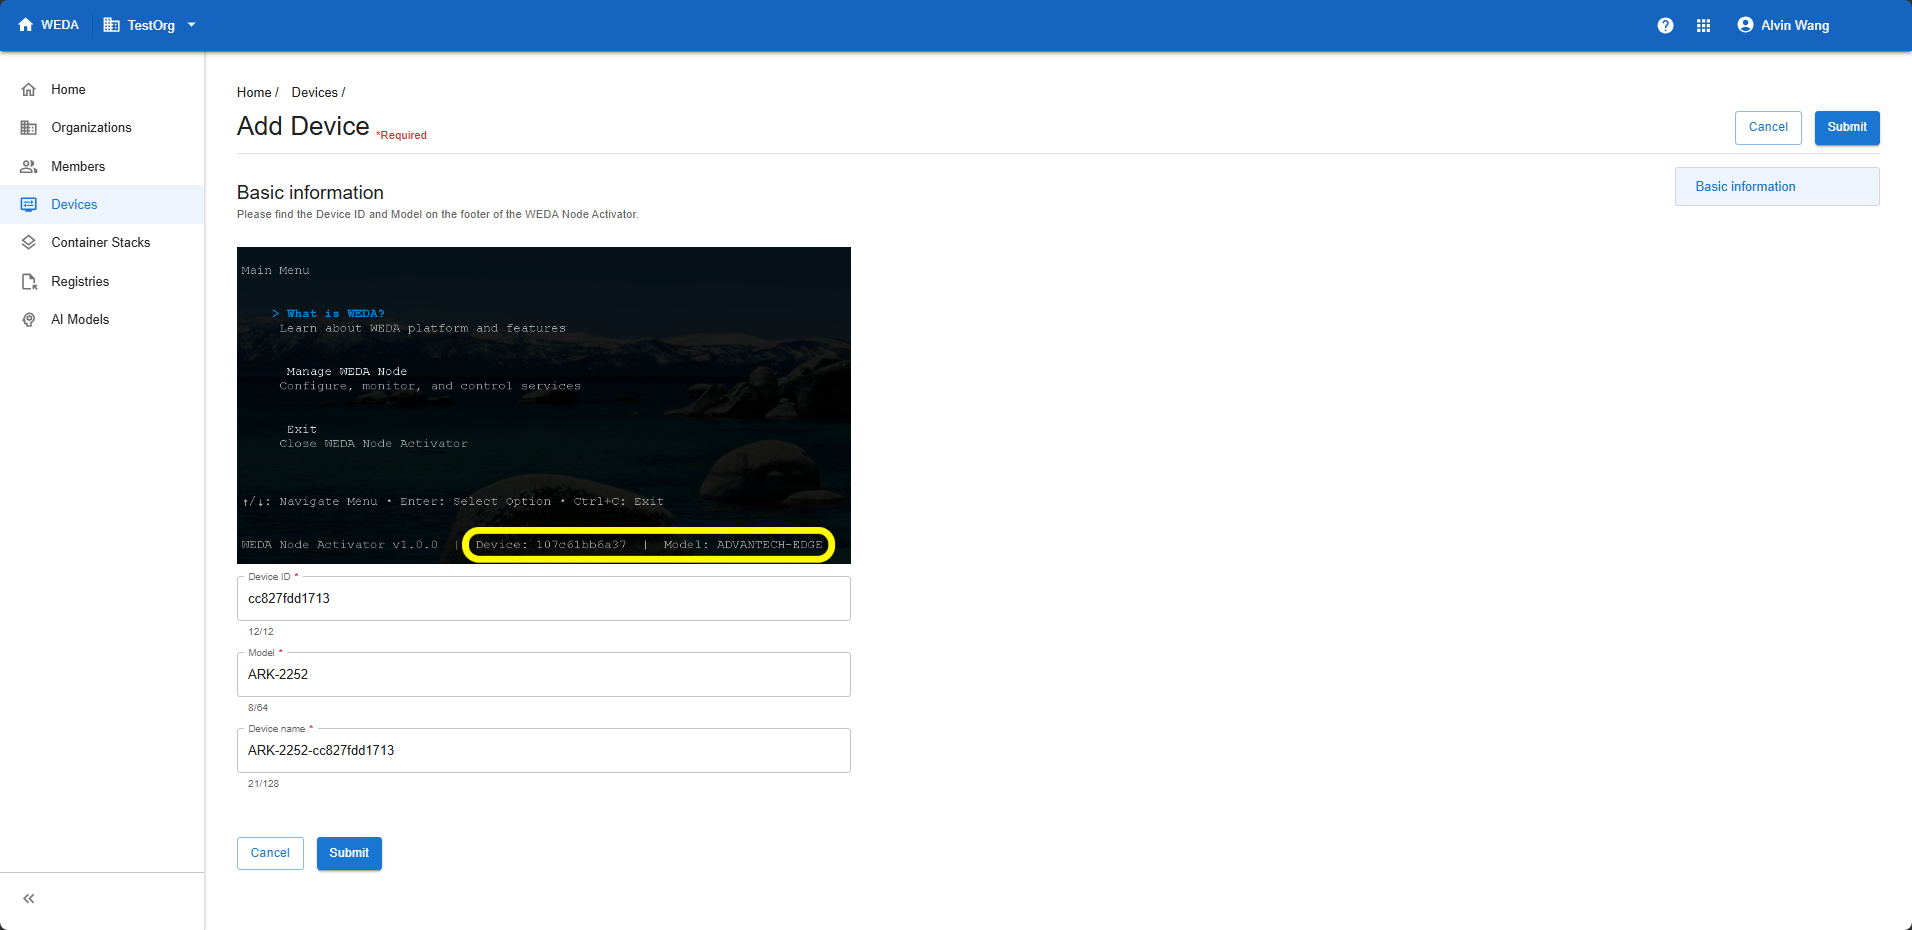Click the Home icon in the sidebar
Viewport: 1912px width, 930px height.
pos(29,89)
